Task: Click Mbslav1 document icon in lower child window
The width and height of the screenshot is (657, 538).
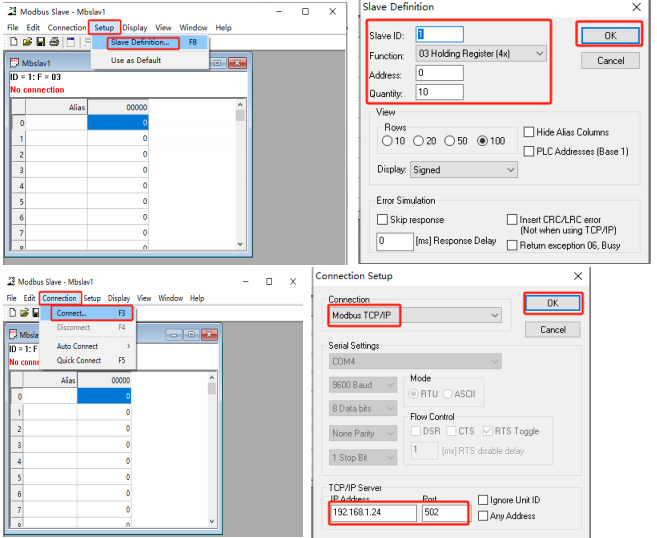Action: pos(13,334)
